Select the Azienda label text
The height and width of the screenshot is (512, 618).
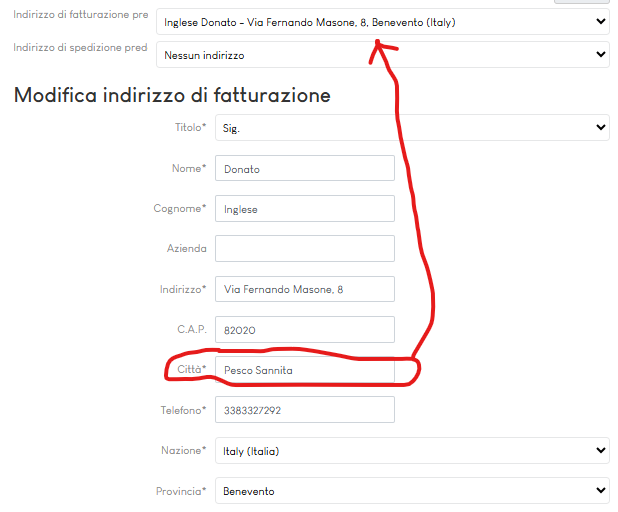tap(186, 248)
